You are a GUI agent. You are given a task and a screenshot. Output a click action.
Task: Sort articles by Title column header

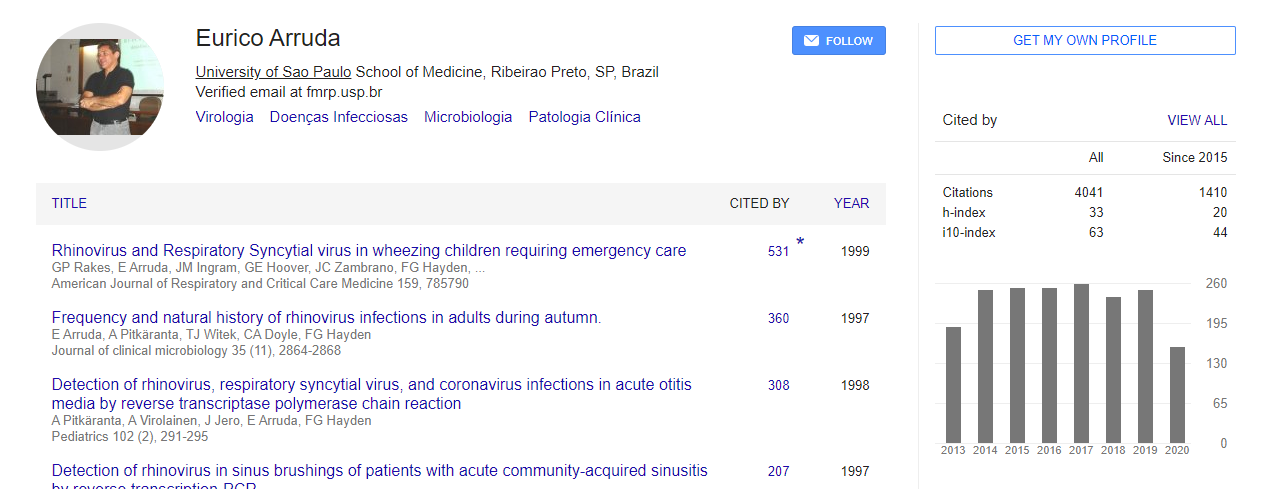[x=69, y=203]
